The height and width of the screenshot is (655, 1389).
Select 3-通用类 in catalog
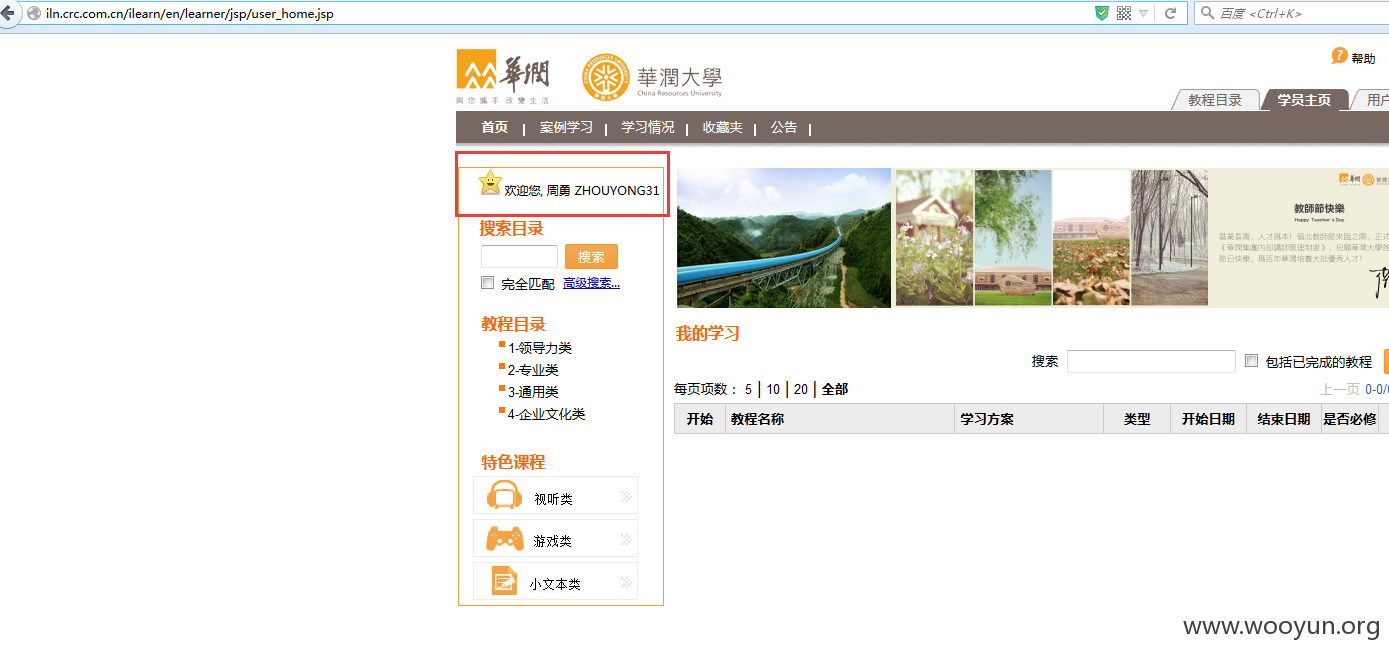click(533, 392)
